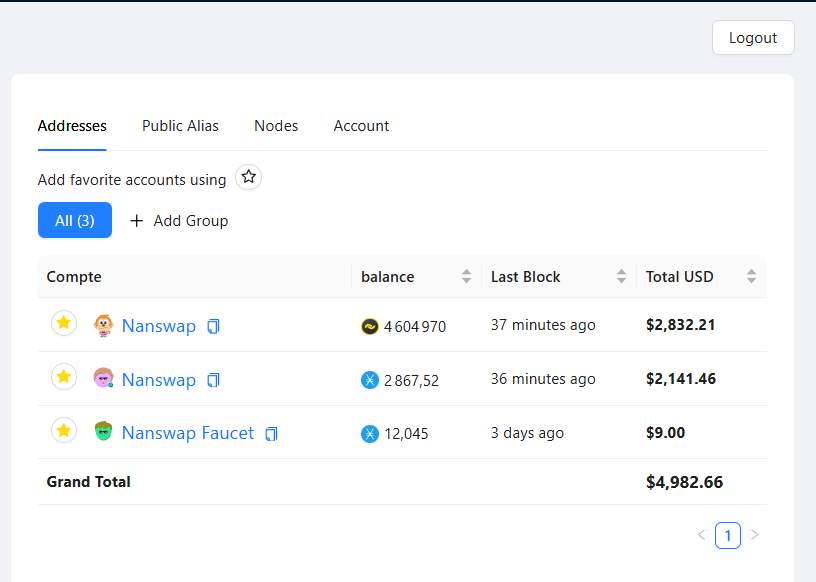The image size is (816, 582).
Task: Open the Nanswap Faucet account link
Action: [187, 432]
